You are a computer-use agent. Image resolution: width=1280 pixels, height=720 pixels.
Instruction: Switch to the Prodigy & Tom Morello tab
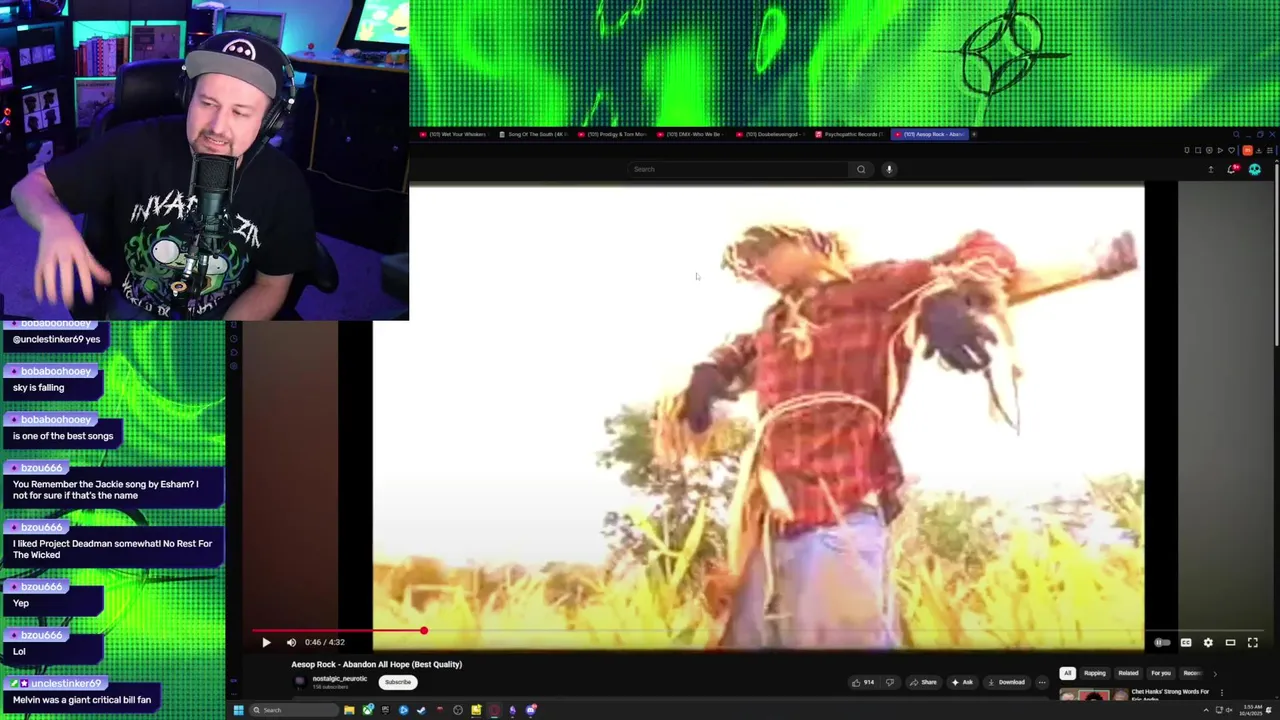pyautogui.click(x=613, y=134)
